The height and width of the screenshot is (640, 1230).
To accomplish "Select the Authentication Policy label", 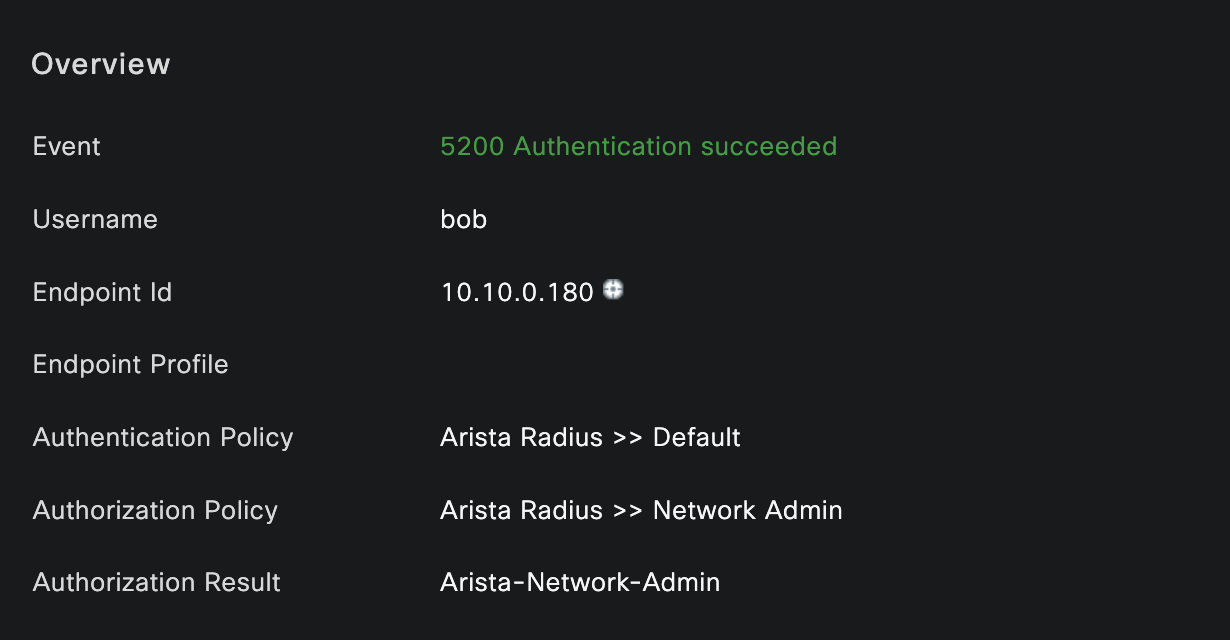I will [163, 438].
